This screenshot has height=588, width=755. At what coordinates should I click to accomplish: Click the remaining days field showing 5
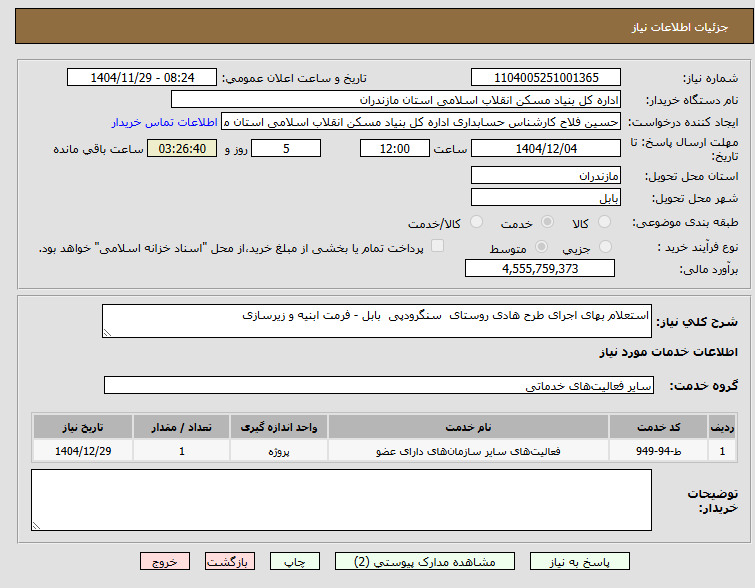[x=286, y=148]
